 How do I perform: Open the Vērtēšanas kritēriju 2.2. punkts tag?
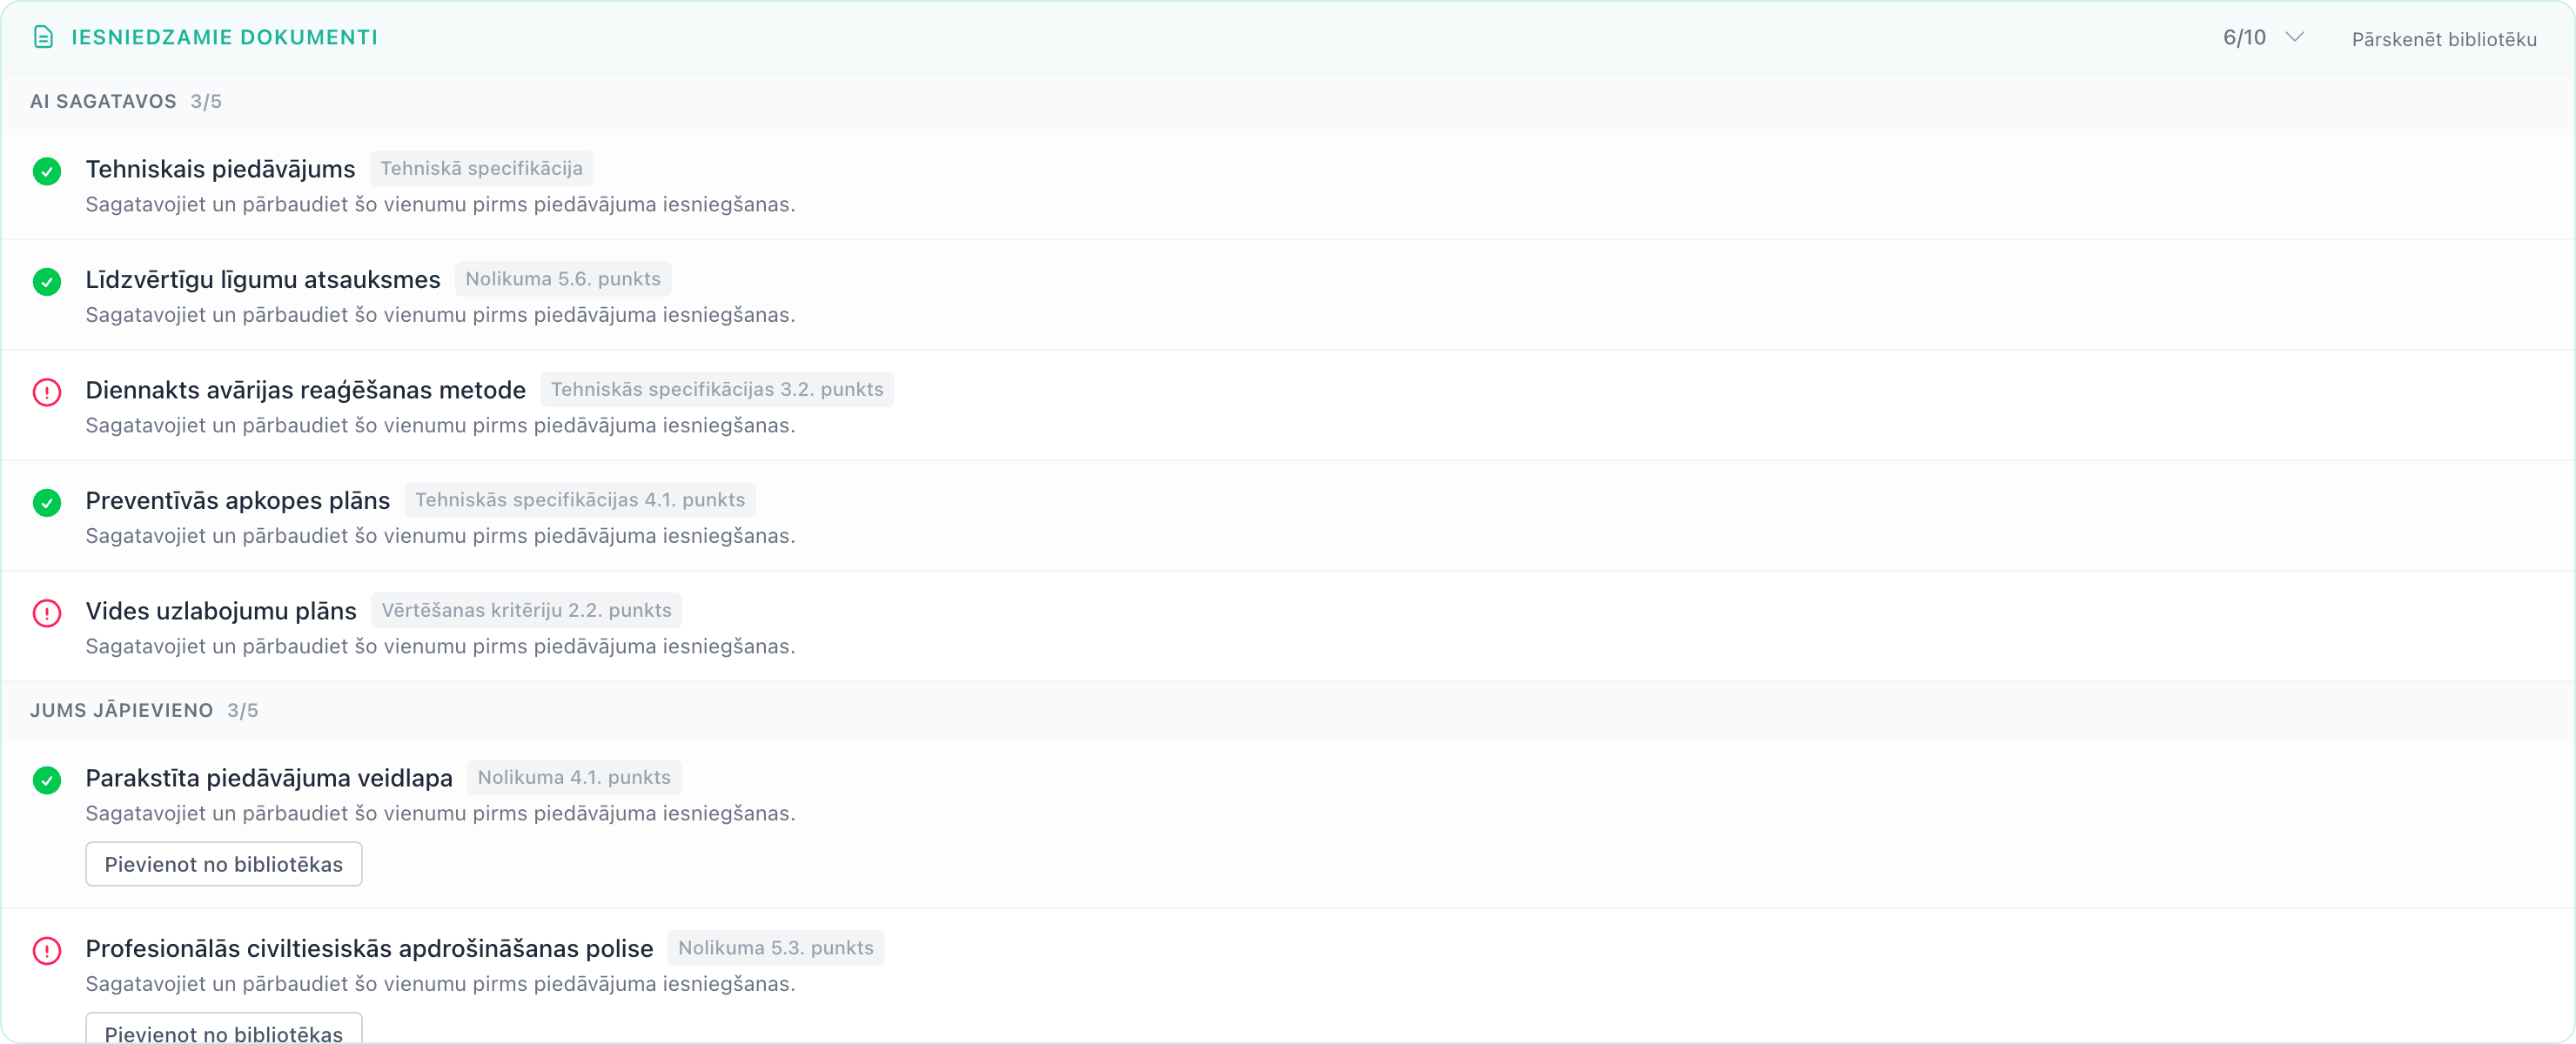tap(526, 610)
